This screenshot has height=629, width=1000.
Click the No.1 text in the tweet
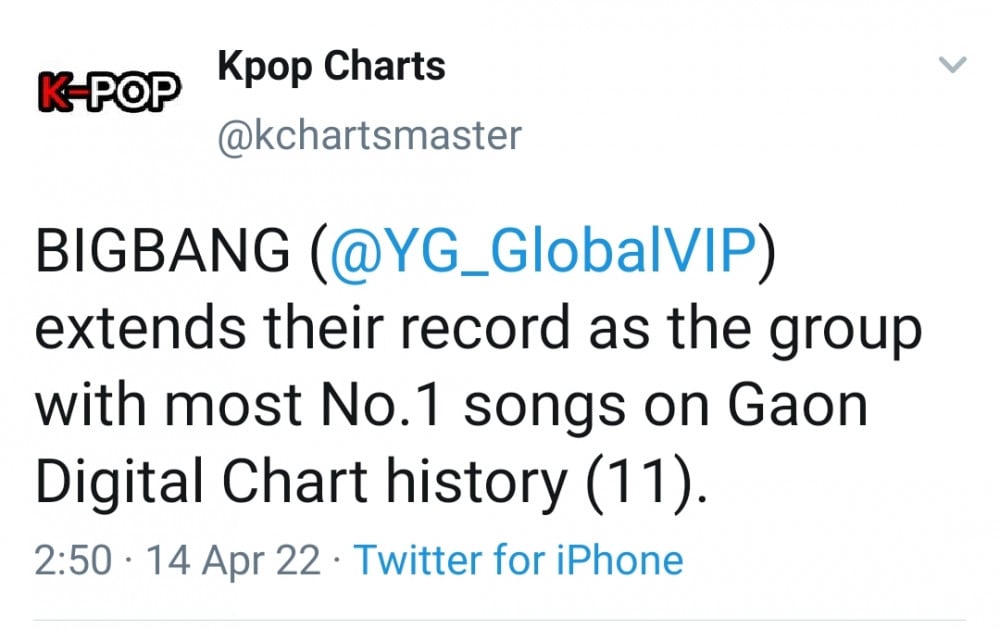coord(380,405)
